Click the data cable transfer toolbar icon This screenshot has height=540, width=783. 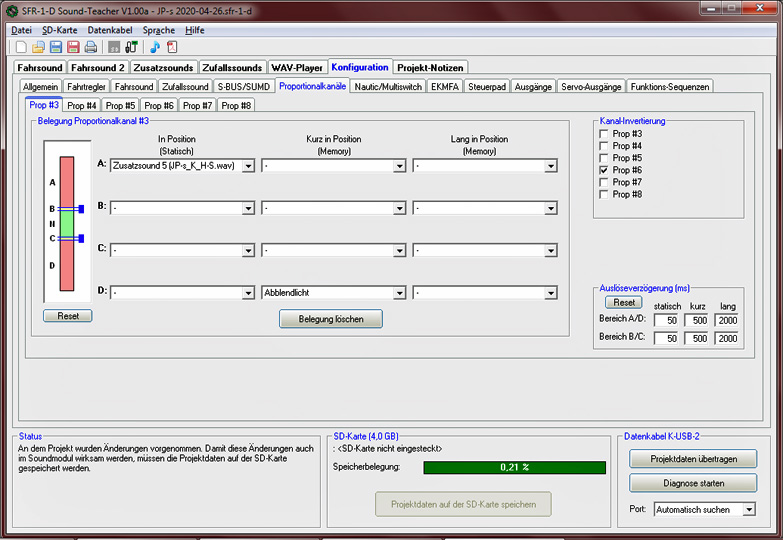click(131, 47)
